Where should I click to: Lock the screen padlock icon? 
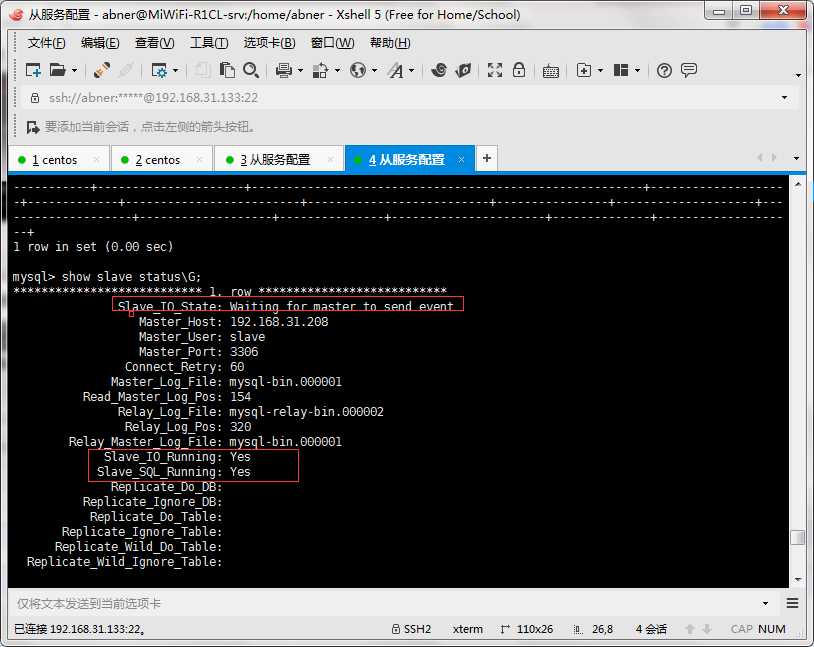tap(519, 70)
